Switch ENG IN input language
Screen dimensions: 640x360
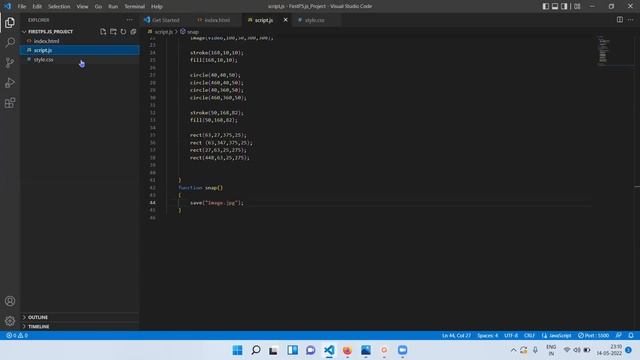551,350
